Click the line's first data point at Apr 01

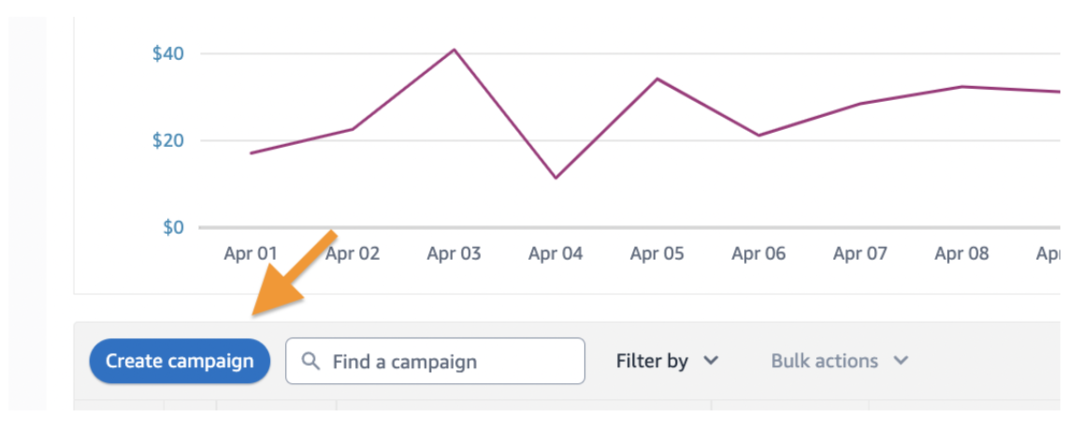[251, 153]
